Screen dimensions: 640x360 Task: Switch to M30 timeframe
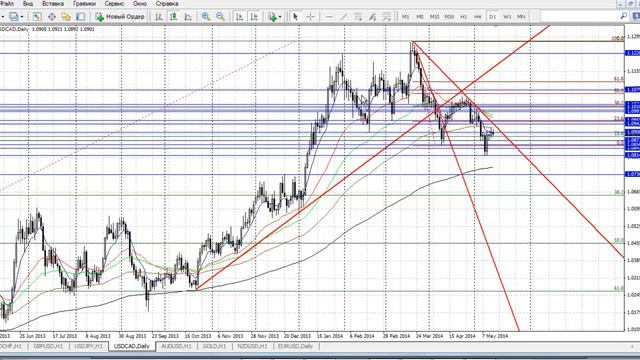coord(449,17)
